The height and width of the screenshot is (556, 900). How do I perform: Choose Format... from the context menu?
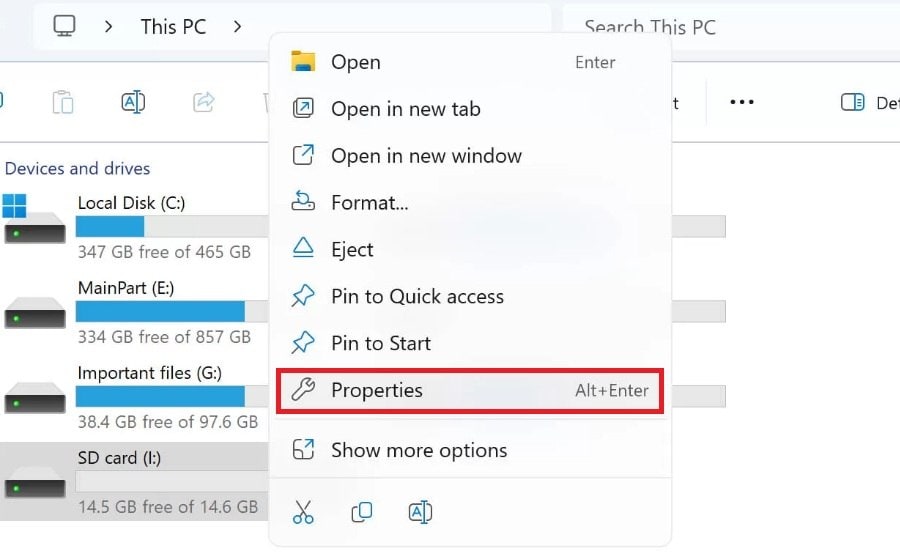tap(369, 203)
